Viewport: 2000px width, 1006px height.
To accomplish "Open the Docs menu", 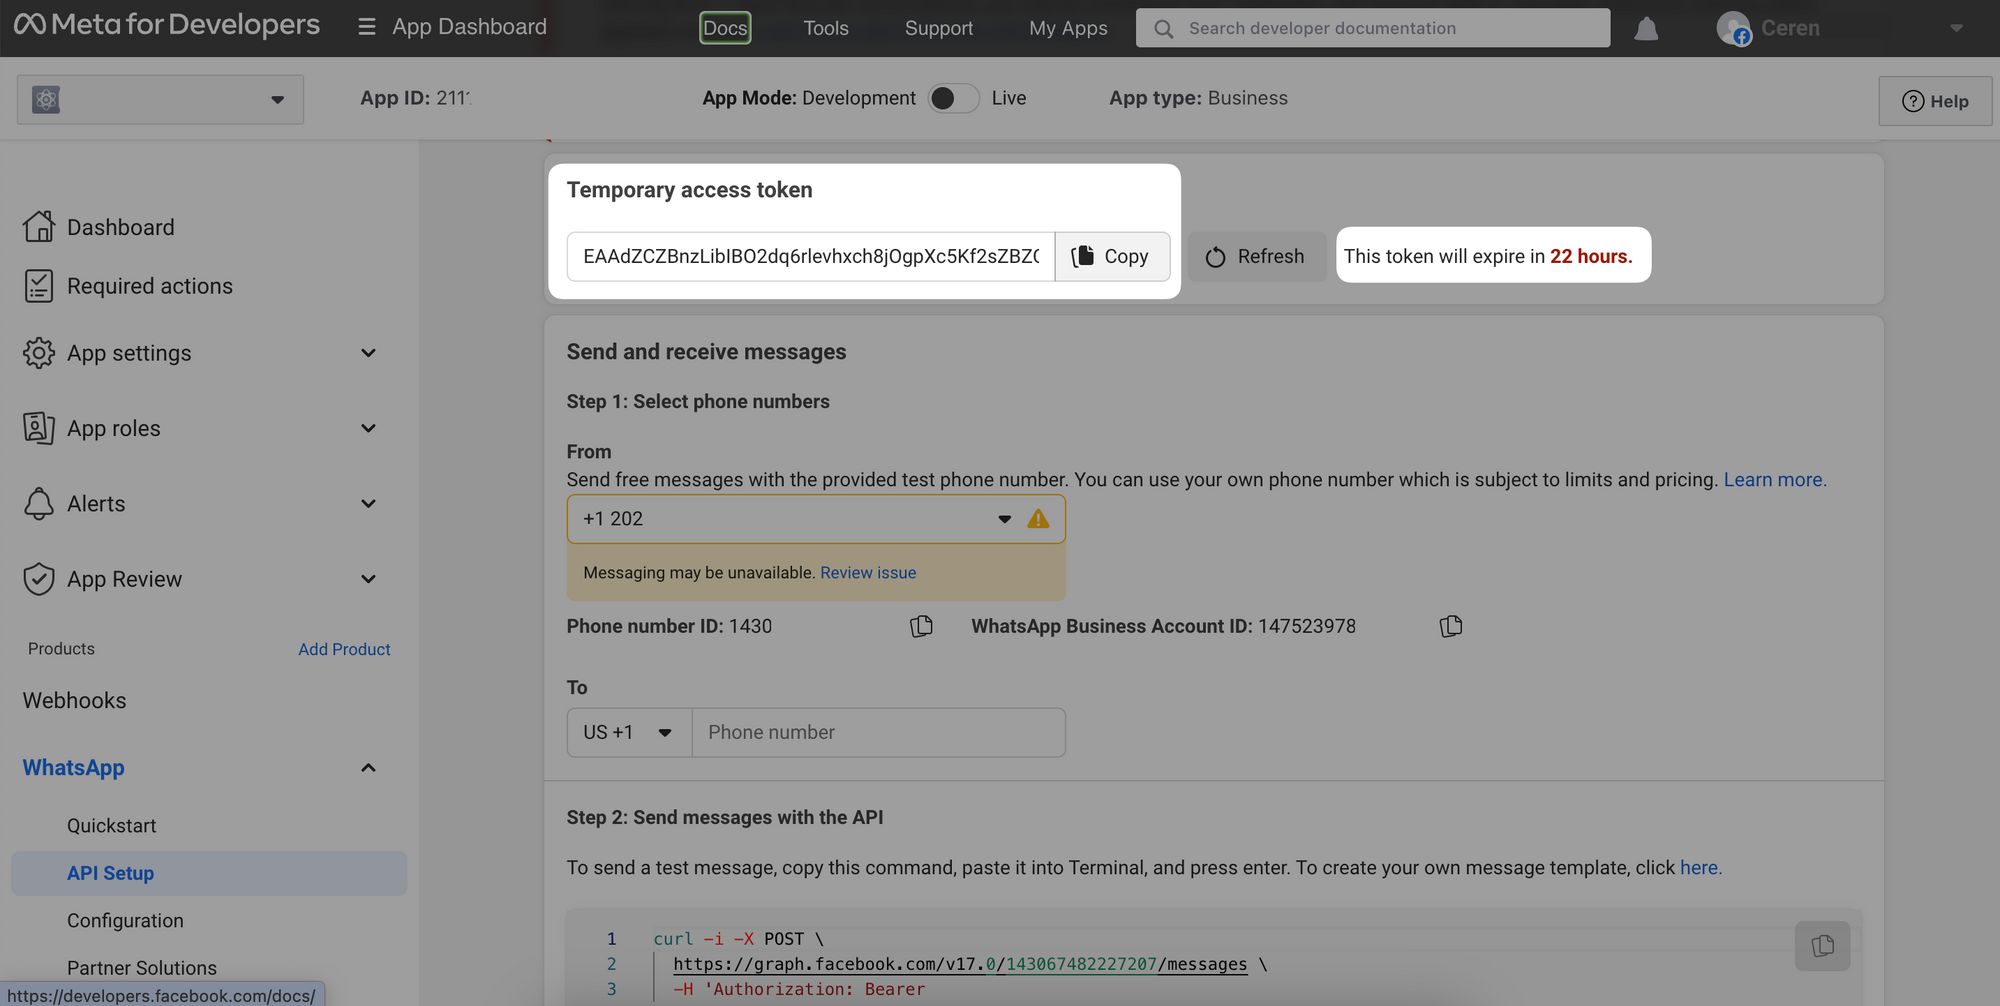I will click(x=724, y=27).
